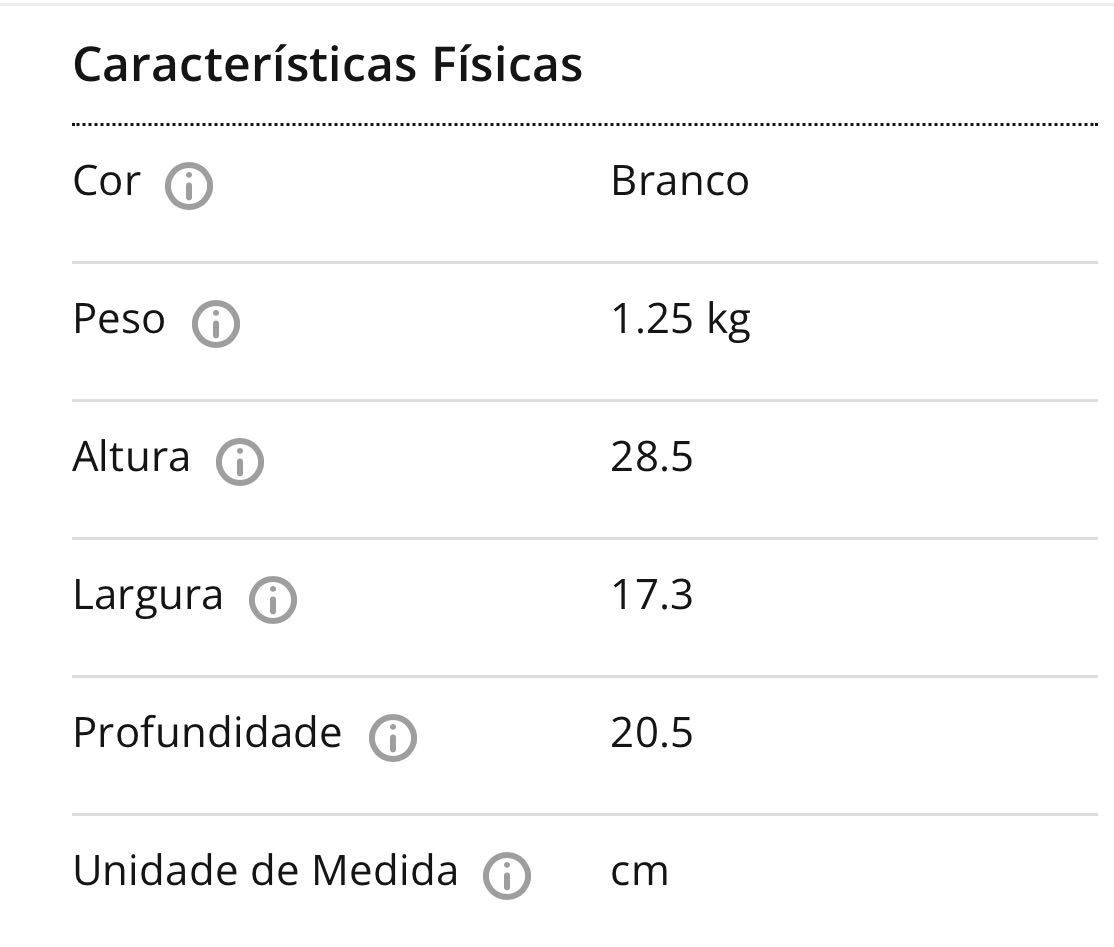Select the Características Físicas heading

pyautogui.click(x=328, y=64)
